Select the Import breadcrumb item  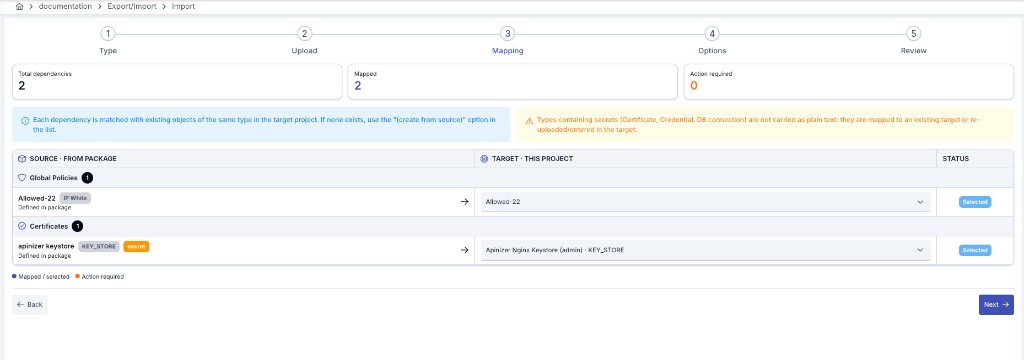click(x=184, y=7)
